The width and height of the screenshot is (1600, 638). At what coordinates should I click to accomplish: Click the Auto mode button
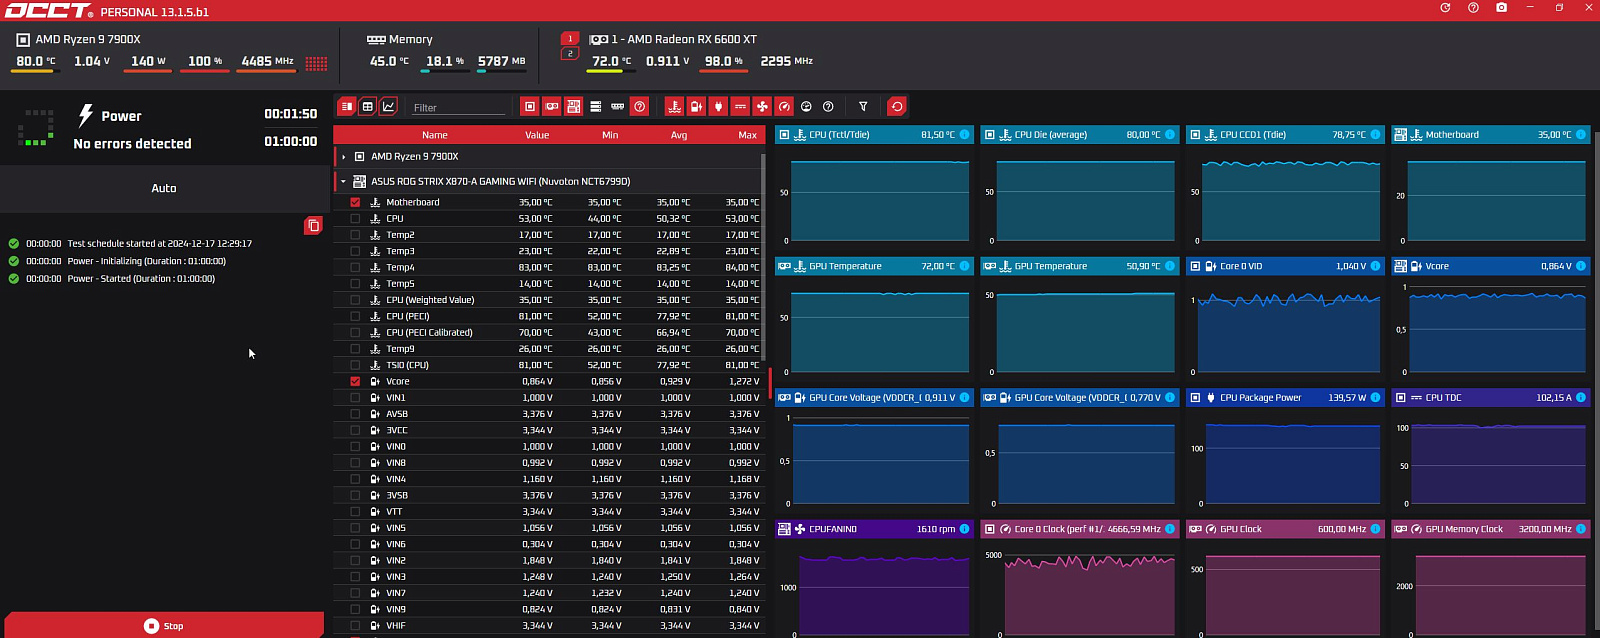(164, 188)
